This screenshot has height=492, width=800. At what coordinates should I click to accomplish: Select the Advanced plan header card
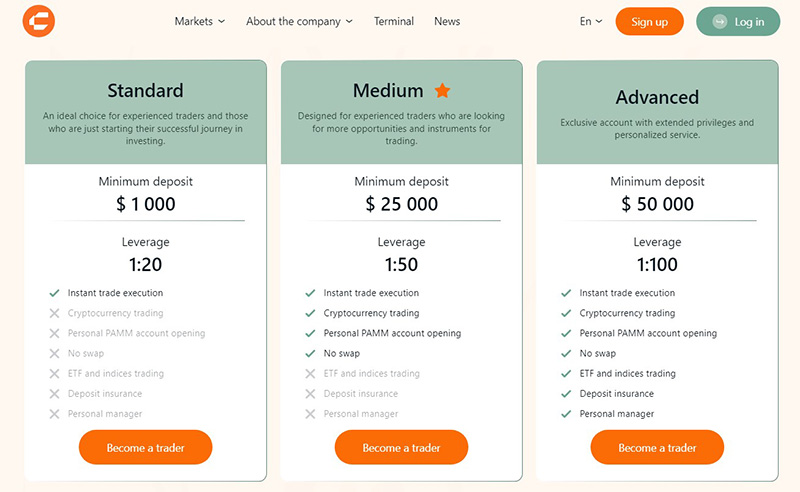coord(657,112)
